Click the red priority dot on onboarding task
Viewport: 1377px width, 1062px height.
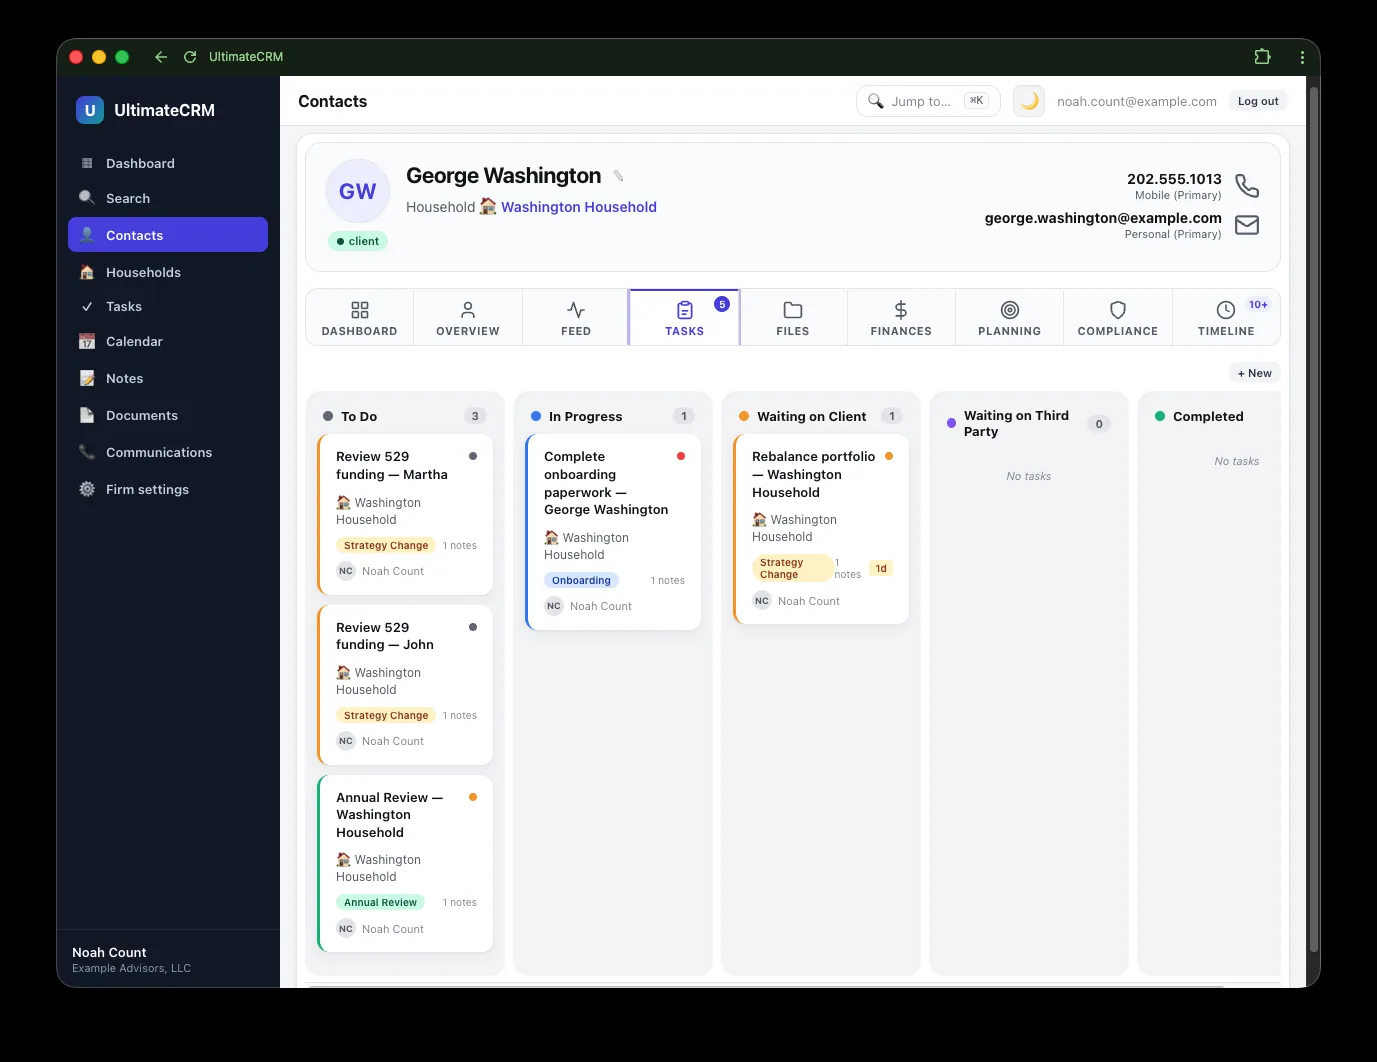click(681, 456)
